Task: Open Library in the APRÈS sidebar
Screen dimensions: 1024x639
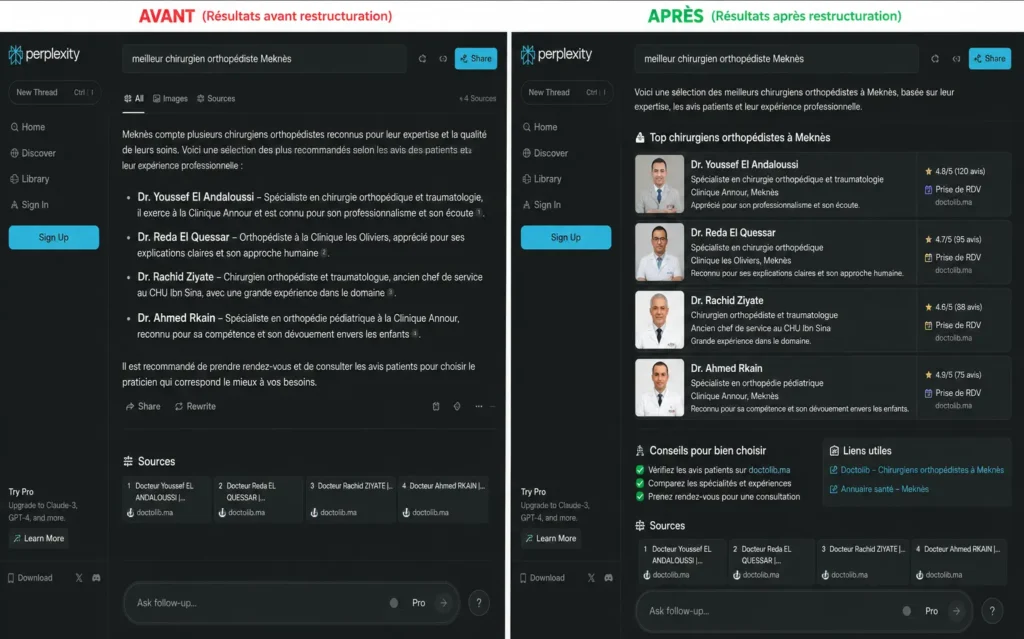Action: (542, 178)
